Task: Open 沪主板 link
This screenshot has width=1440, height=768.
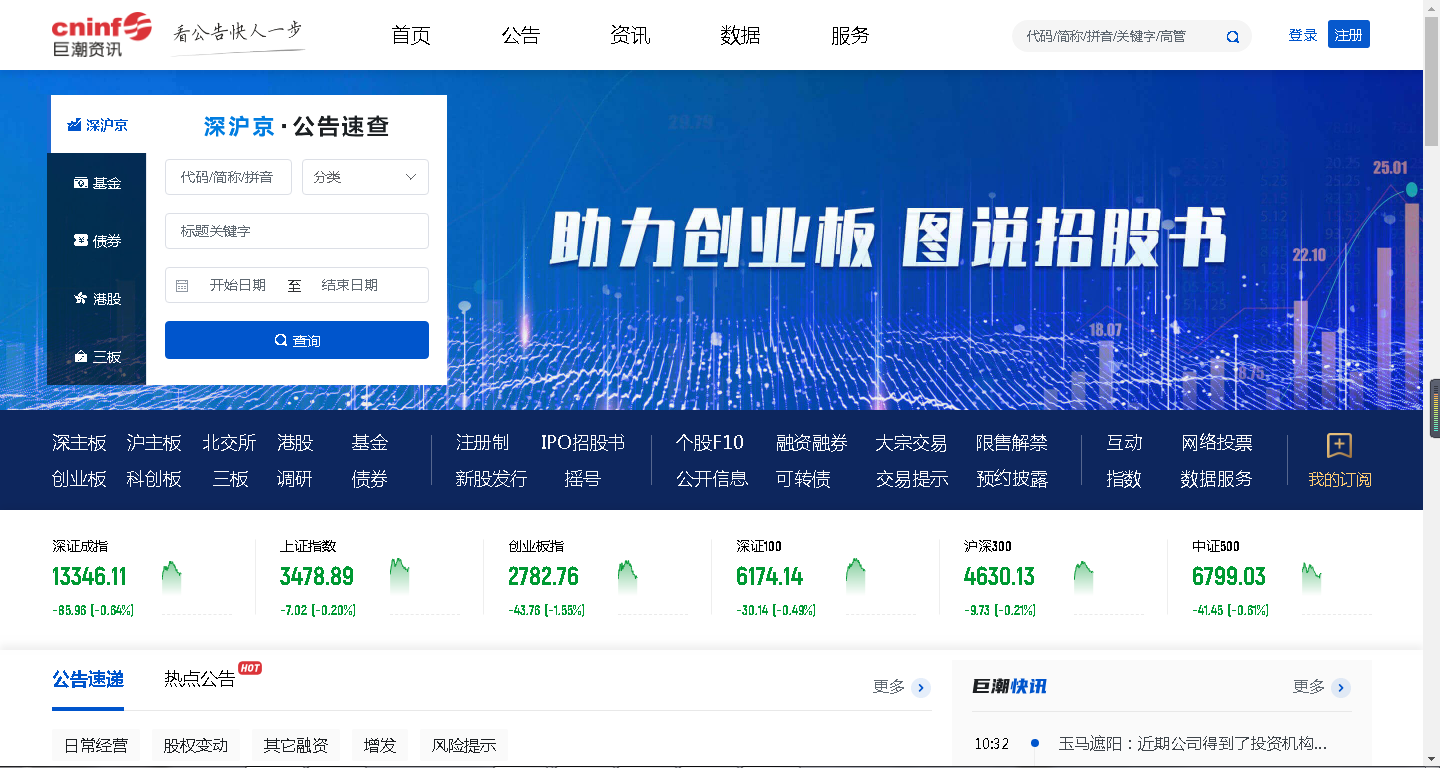Action: click(x=154, y=443)
